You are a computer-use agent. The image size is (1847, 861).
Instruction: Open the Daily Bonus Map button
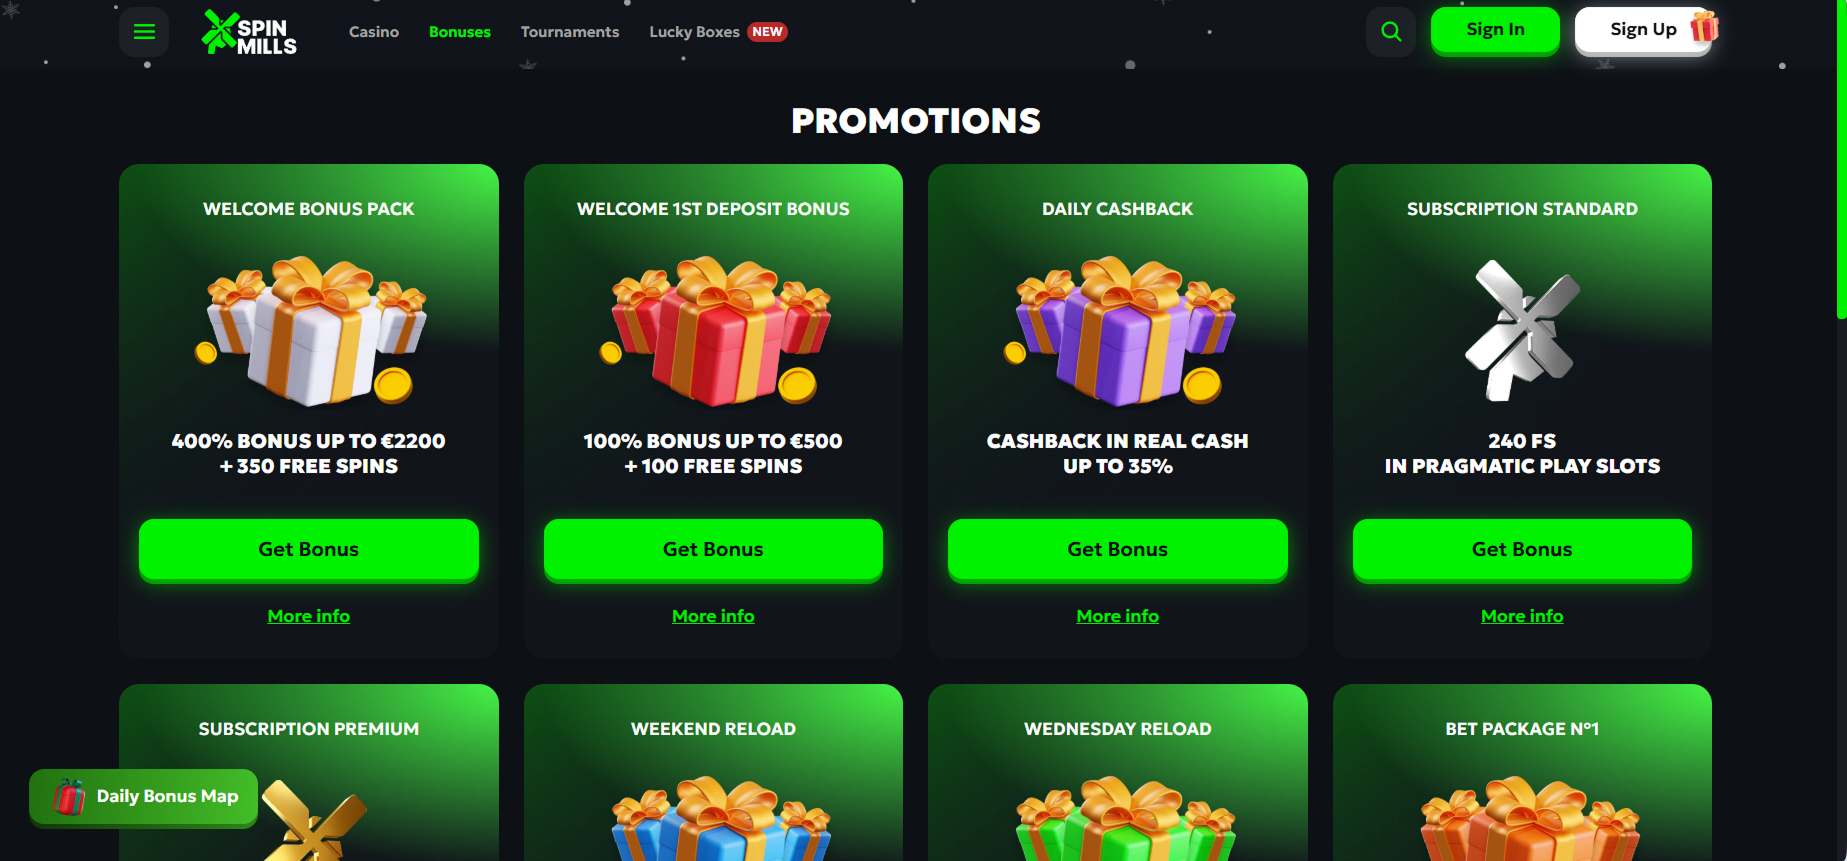tap(143, 797)
